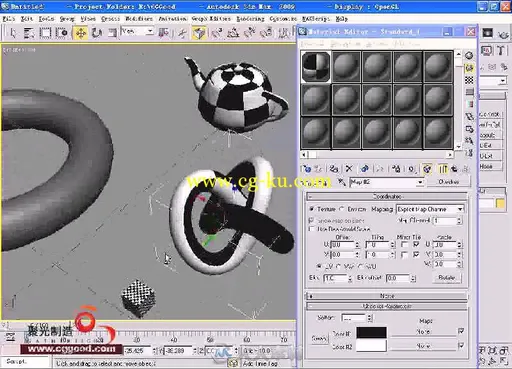Toggle Color #1 map enable checkbox
Screen dimensions: 512x369
(x=461, y=331)
